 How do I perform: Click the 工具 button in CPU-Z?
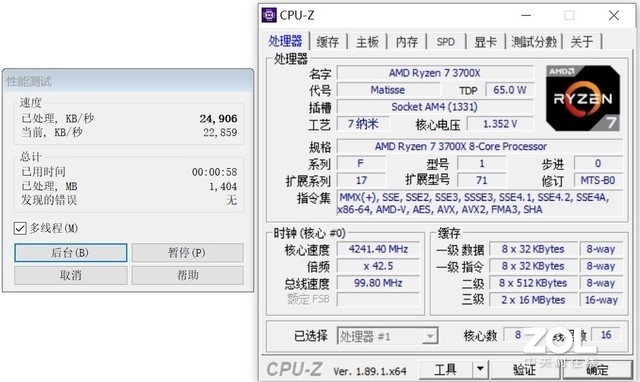[x=445, y=370]
